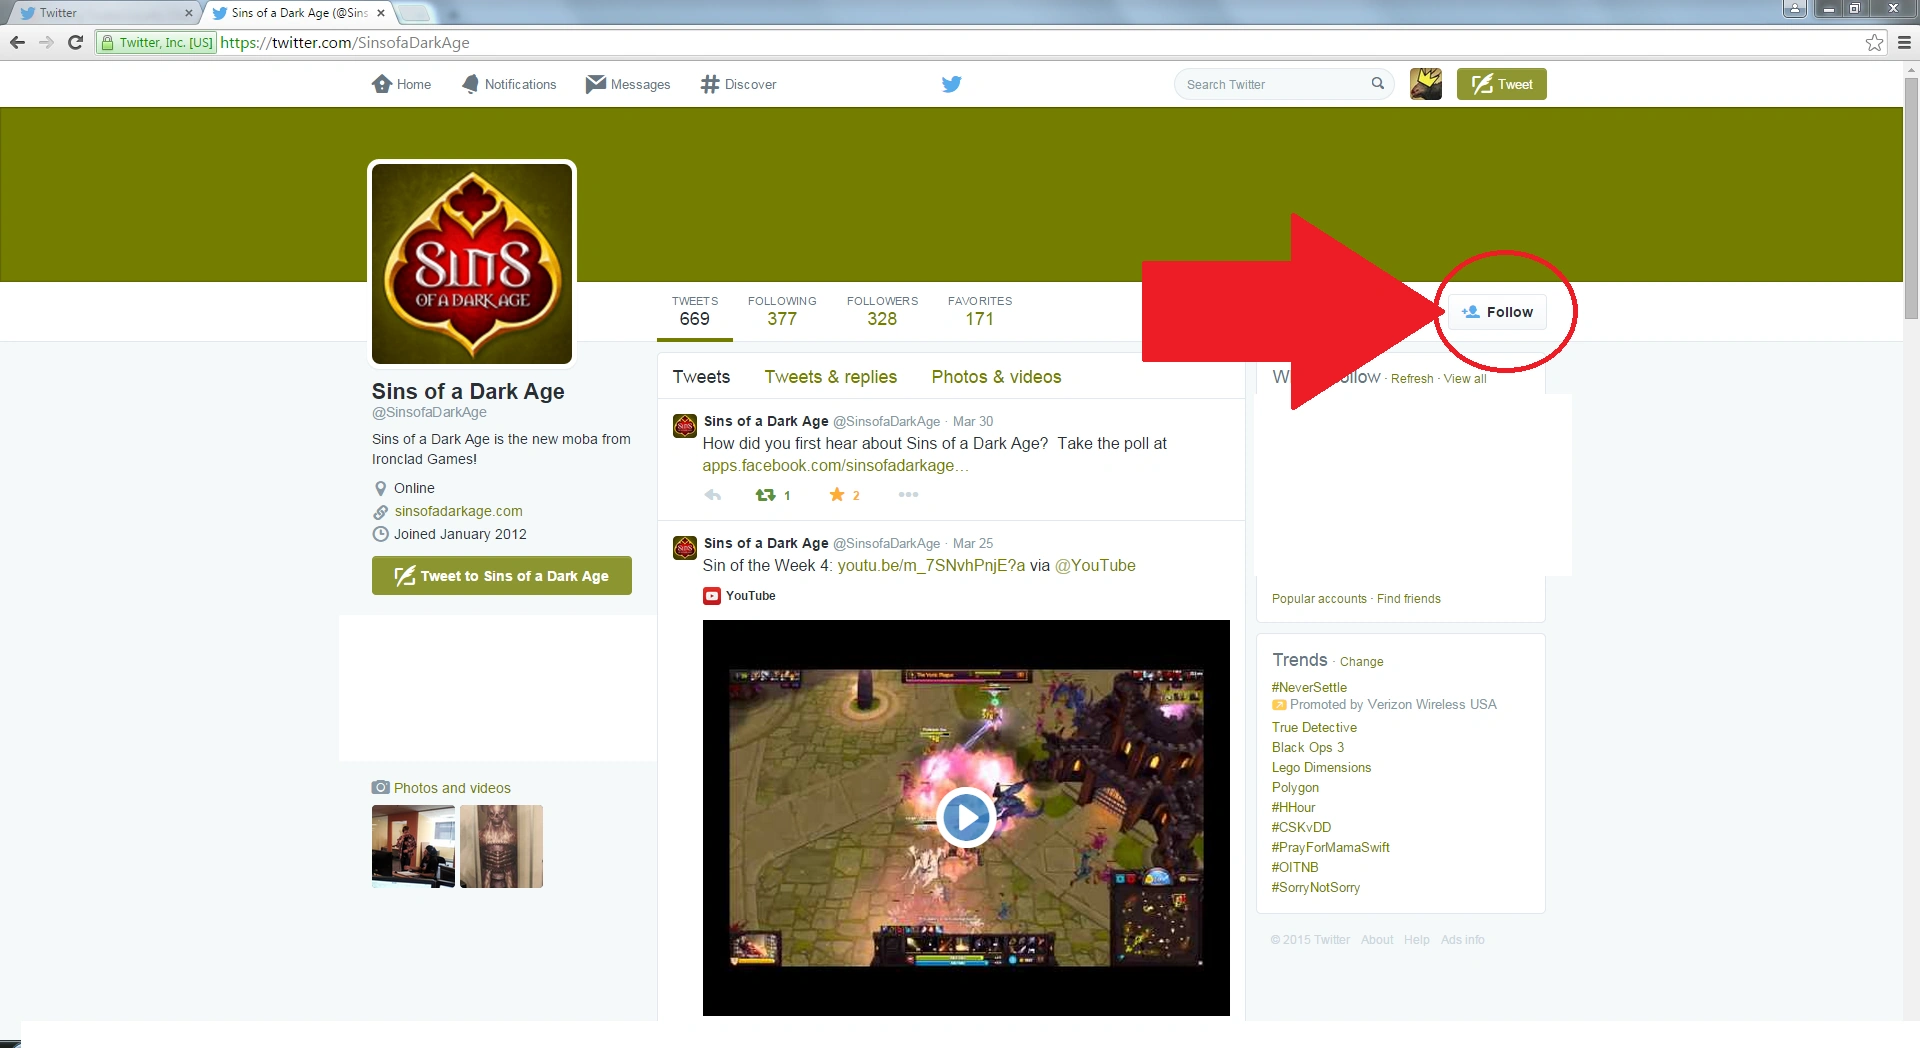Image resolution: width=1920 pixels, height=1048 pixels.
Task: Bookmark this page with the star icon
Action: tap(1874, 42)
